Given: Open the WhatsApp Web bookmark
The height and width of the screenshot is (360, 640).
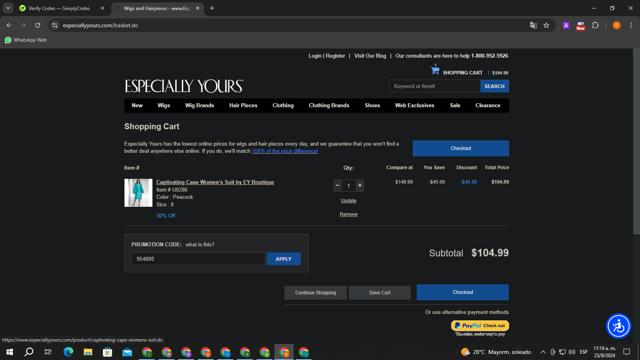Looking at the screenshot, I should (25, 40).
